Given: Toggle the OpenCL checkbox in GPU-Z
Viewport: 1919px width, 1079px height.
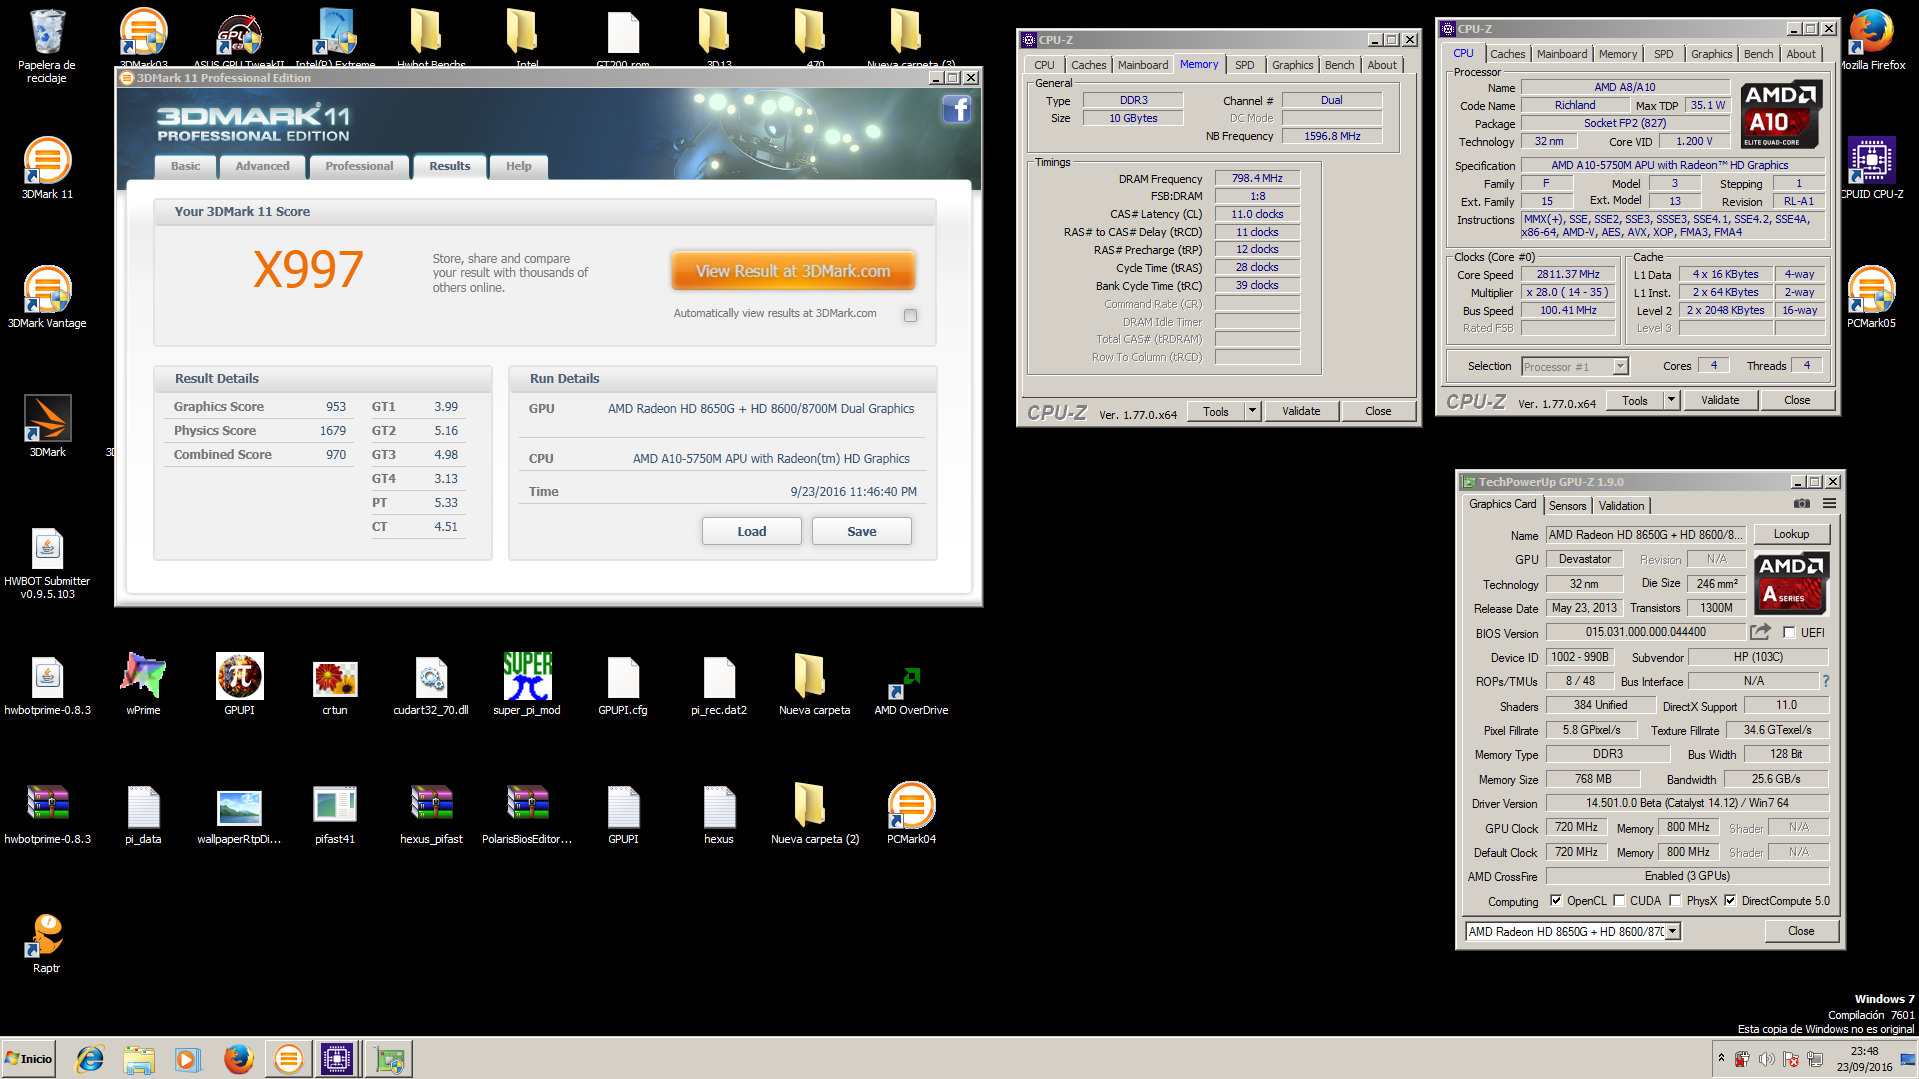Looking at the screenshot, I should coord(1556,900).
